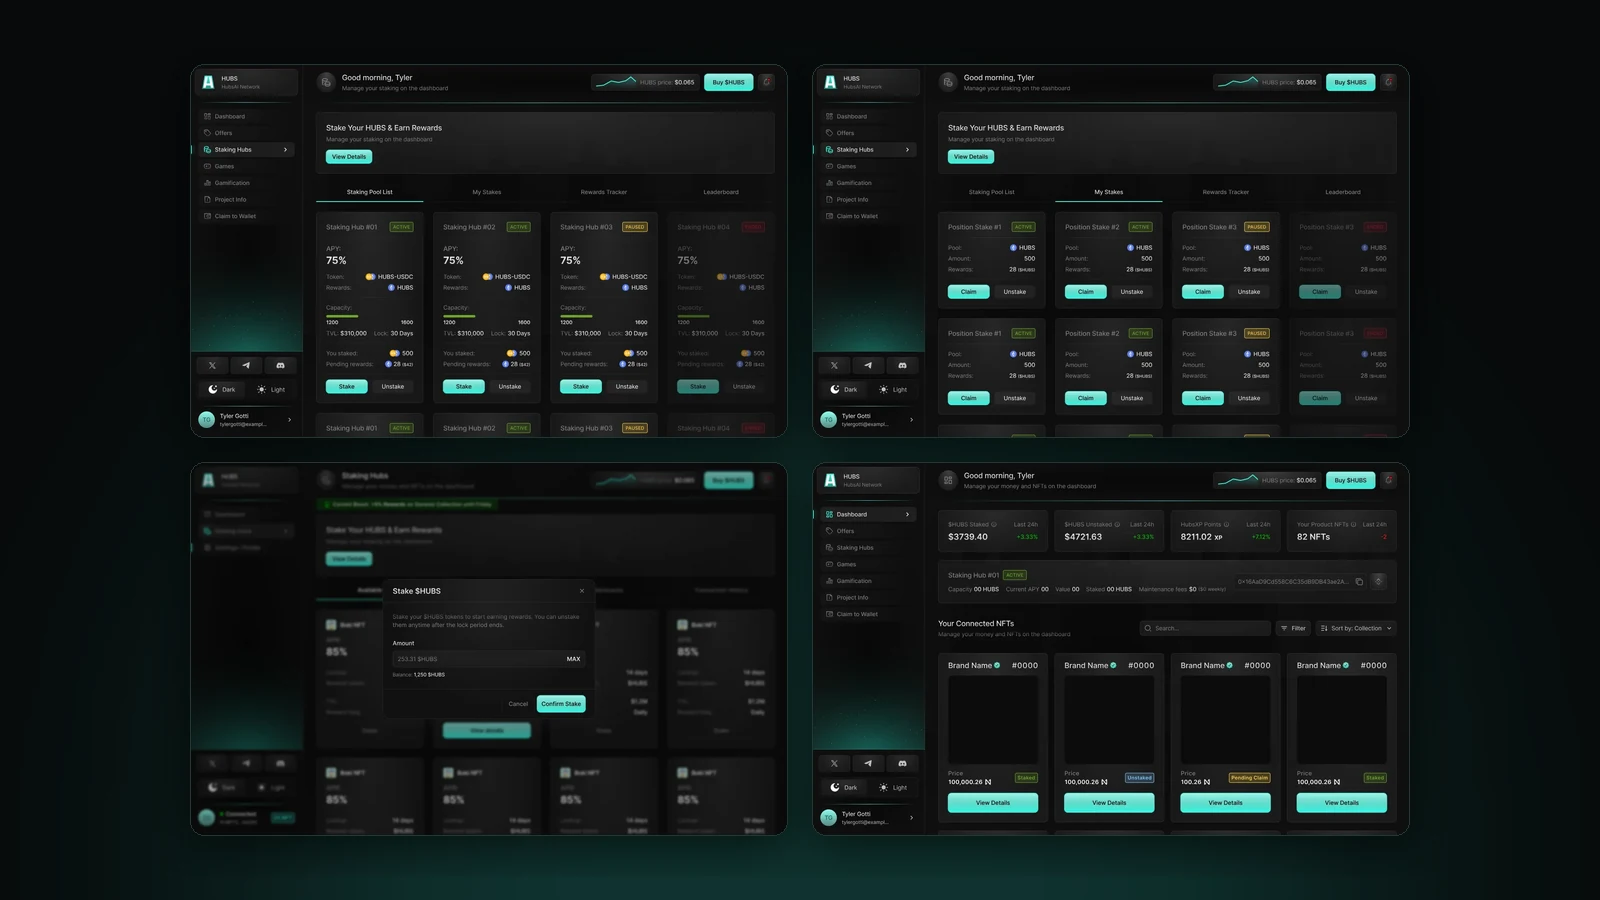Expand Tyler Gotti profile in NFT dashboard screen
The width and height of the screenshot is (1600, 900).
(912, 818)
